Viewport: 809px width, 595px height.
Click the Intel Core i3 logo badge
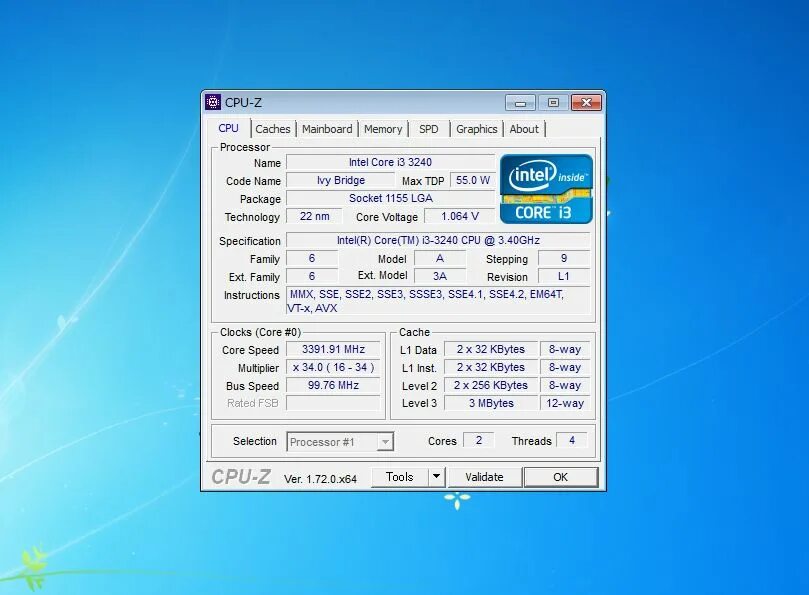(x=546, y=189)
